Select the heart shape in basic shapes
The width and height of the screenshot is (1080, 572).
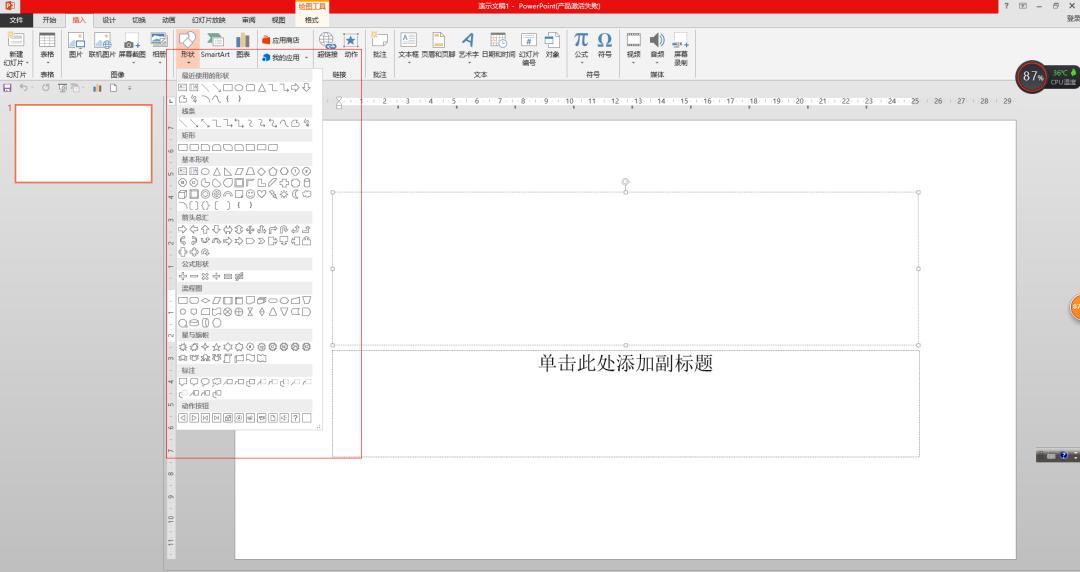click(x=260, y=195)
